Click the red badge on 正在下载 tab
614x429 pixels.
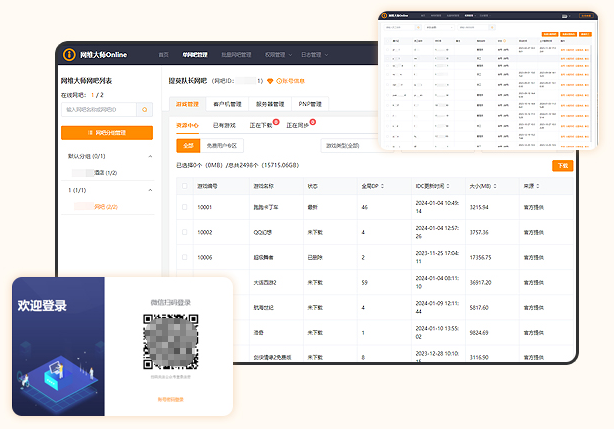coord(275,121)
